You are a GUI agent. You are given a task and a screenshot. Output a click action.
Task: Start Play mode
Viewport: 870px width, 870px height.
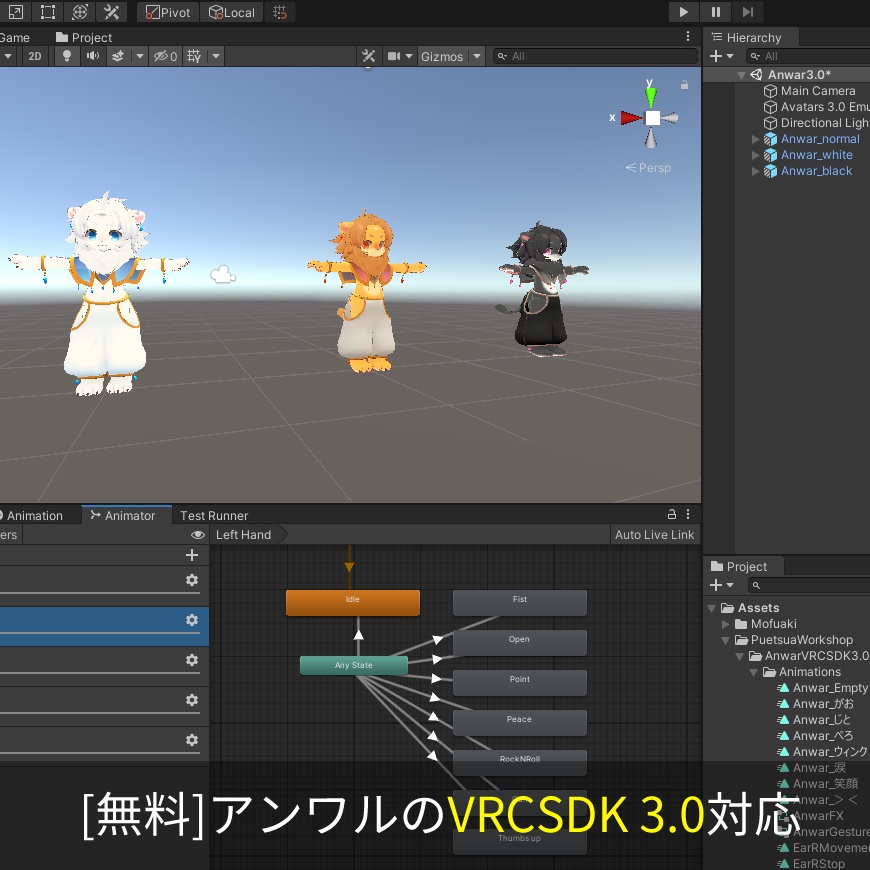click(684, 12)
